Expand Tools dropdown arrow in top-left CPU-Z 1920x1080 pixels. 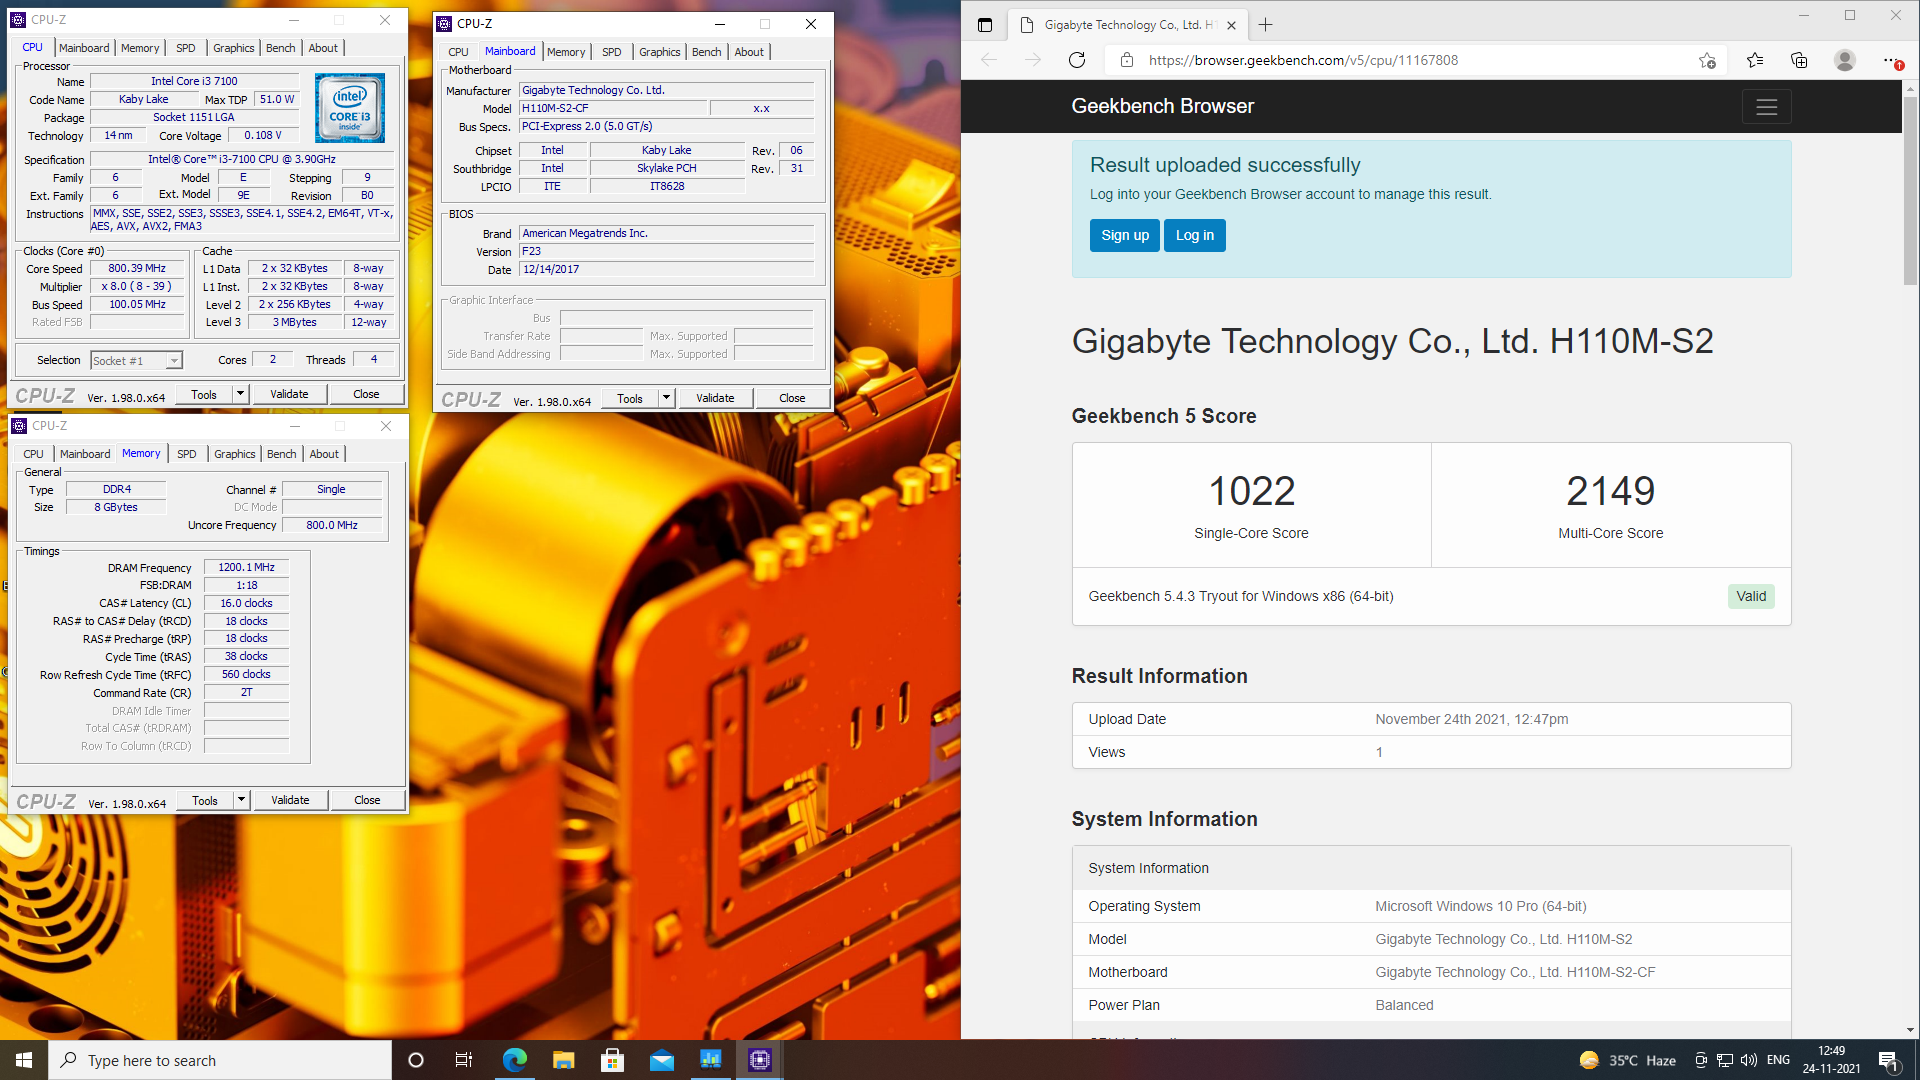pyautogui.click(x=240, y=394)
